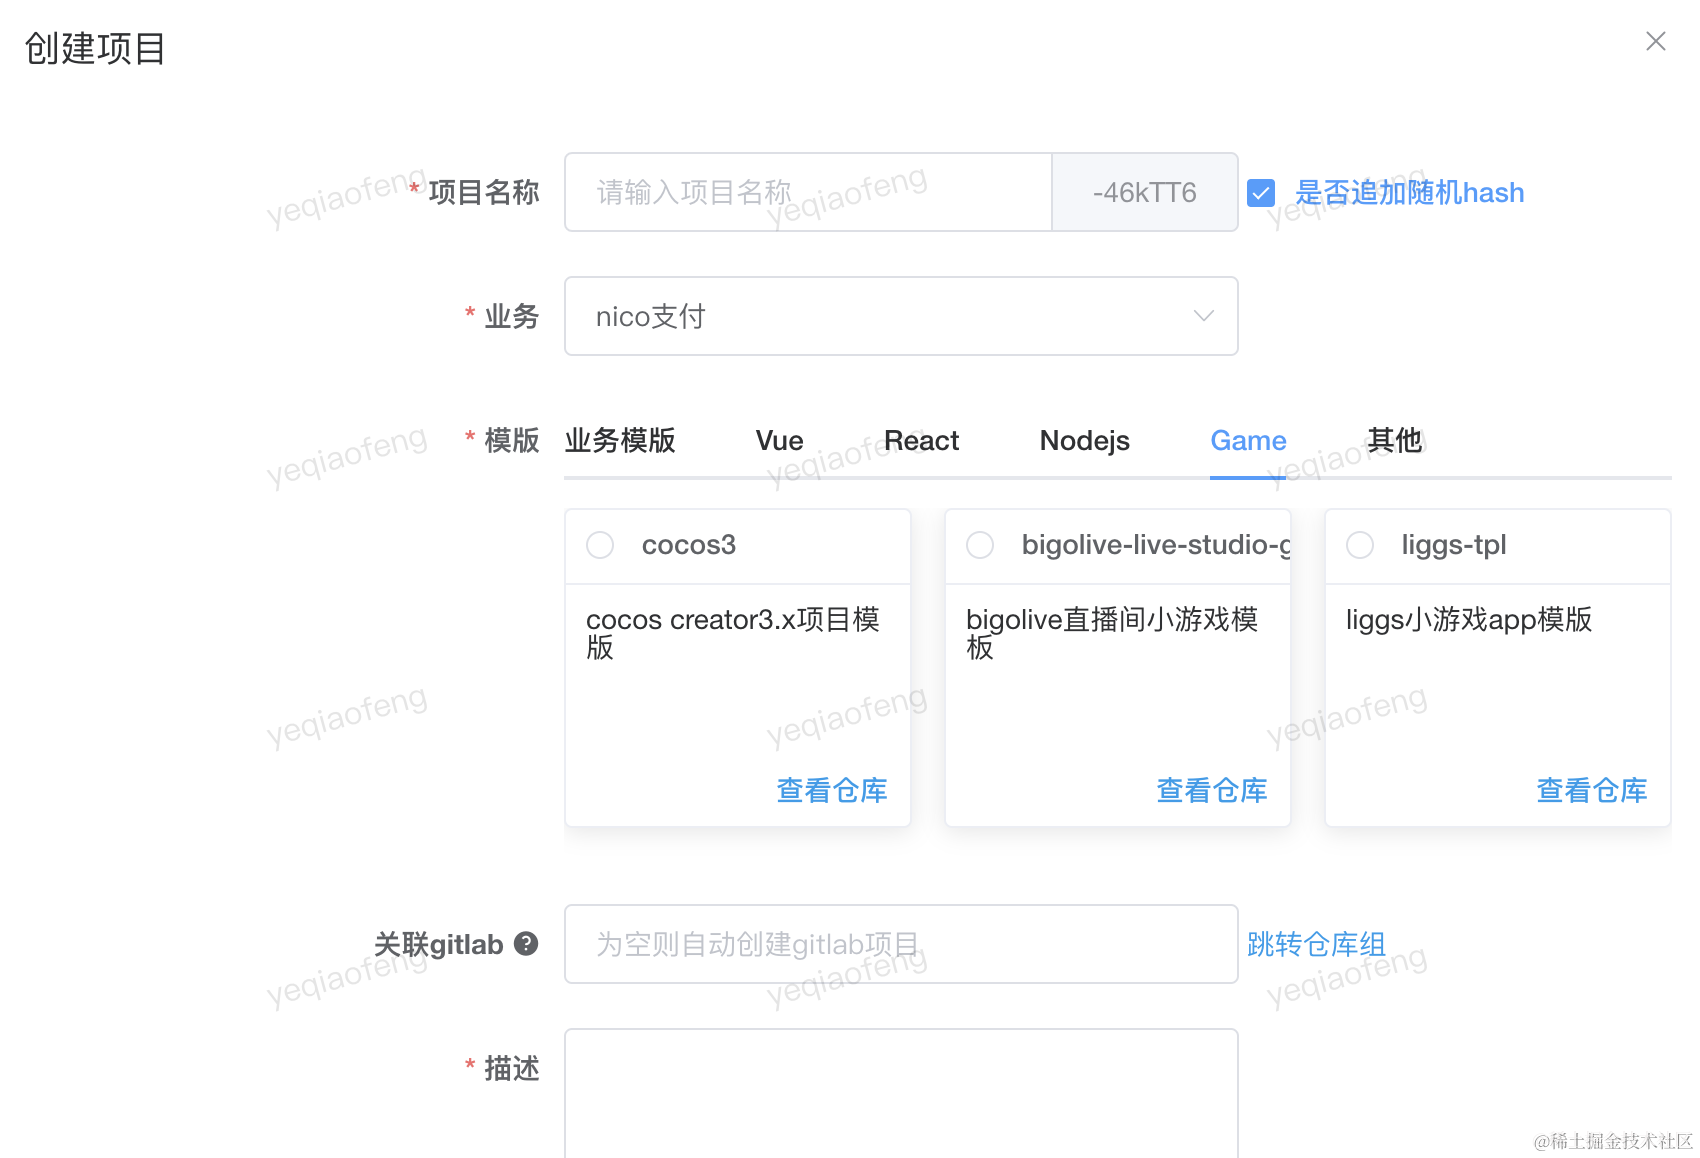
Task: Select the cocos3 template radio button
Action: coord(600,545)
